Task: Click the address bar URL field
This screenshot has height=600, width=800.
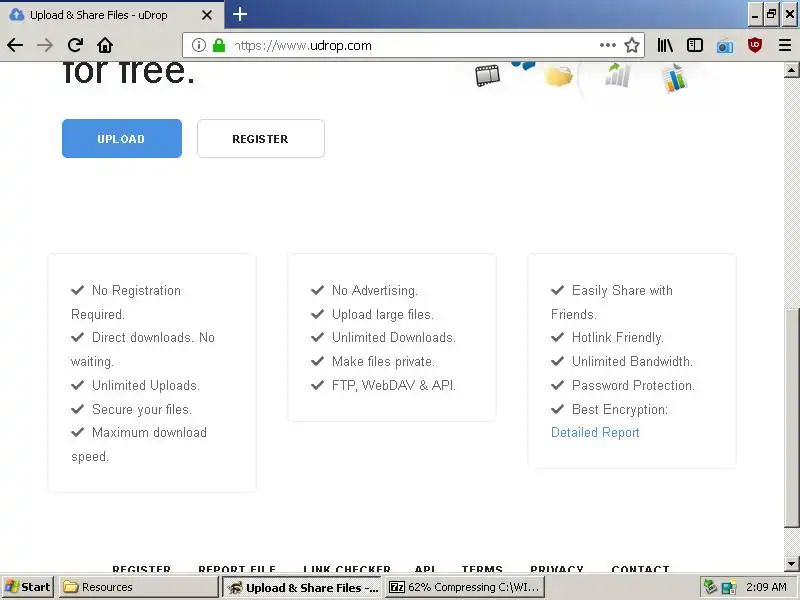Action: (413, 45)
